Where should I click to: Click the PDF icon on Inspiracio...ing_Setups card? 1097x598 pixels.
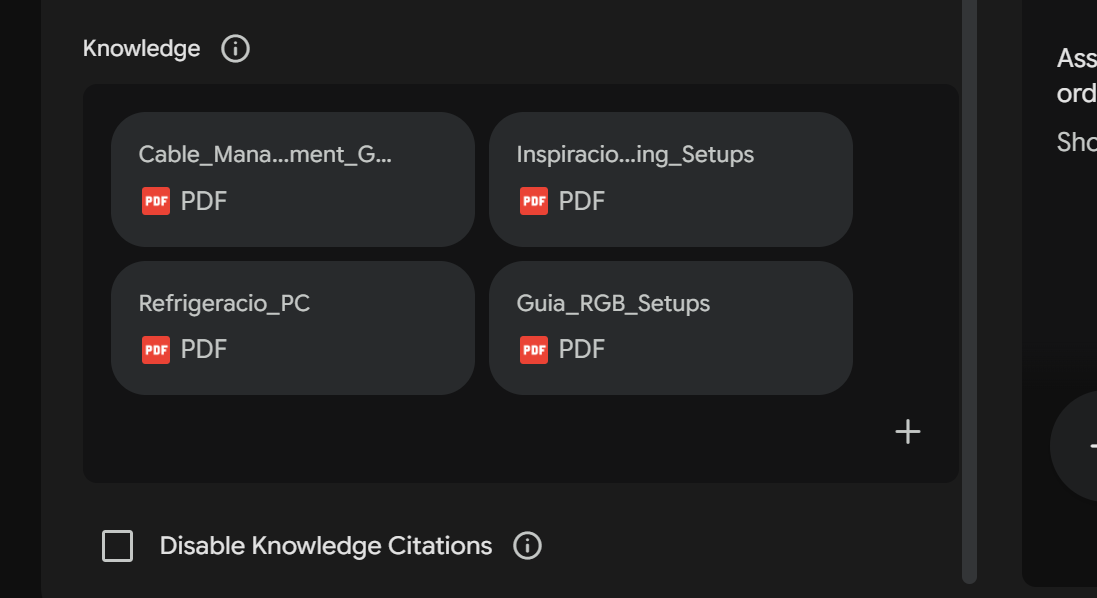pyautogui.click(x=534, y=201)
